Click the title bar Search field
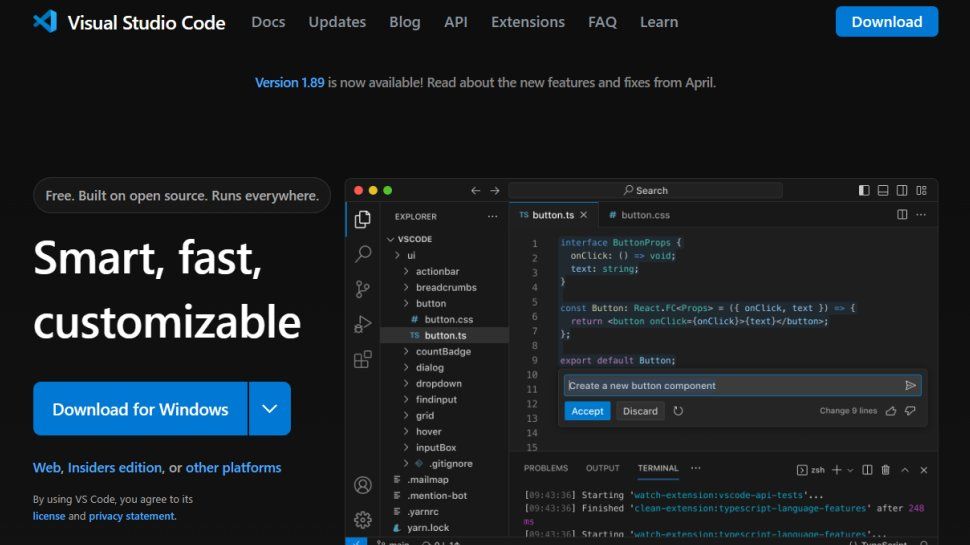 click(x=645, y=191)
